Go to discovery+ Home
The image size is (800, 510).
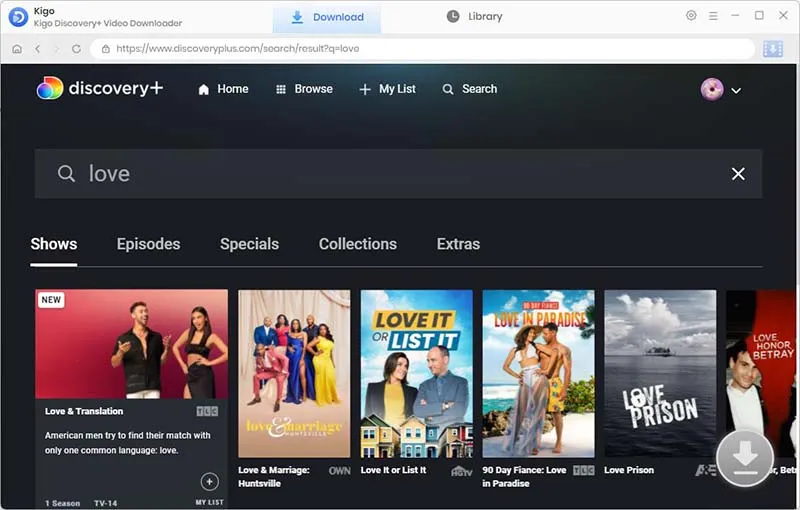pos(223,89)
